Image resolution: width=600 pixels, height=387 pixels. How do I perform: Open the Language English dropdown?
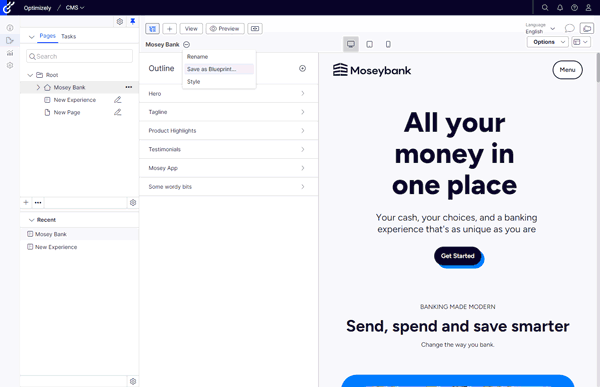[x=540, y=28]
